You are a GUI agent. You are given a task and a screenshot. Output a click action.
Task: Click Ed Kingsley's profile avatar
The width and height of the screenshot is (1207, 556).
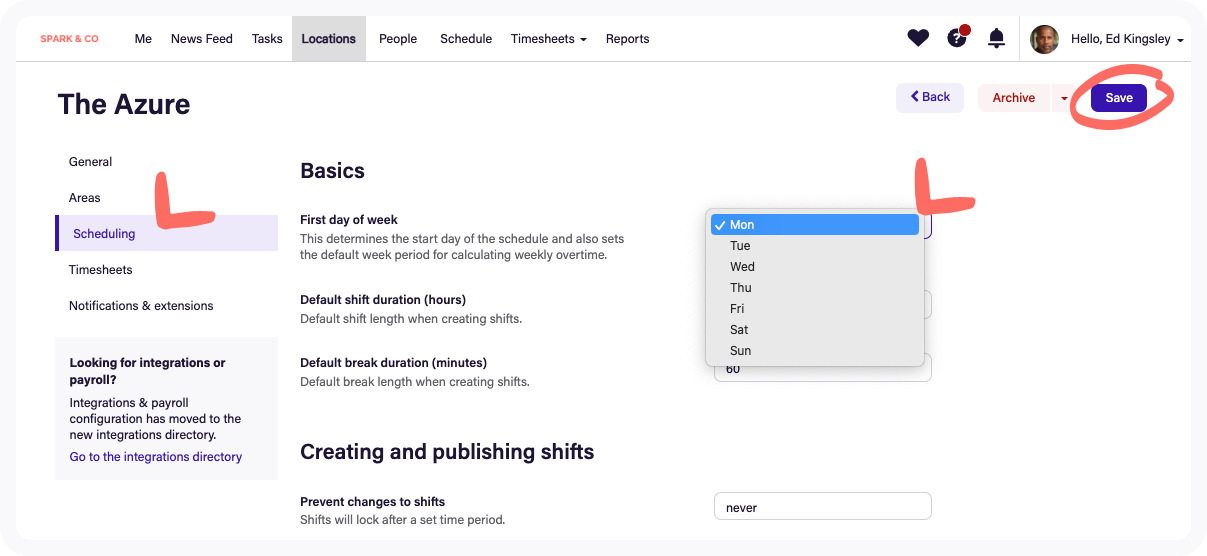coord(1044,39)
